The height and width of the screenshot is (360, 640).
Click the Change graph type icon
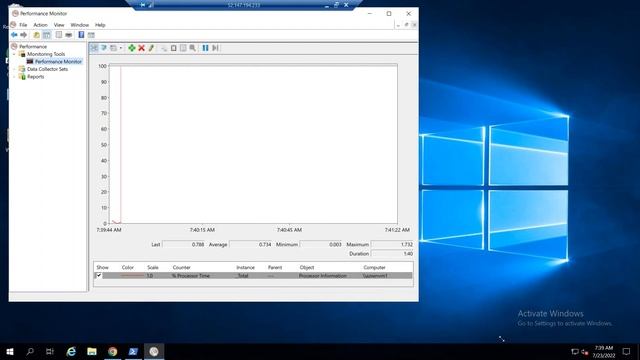point(113,48)
